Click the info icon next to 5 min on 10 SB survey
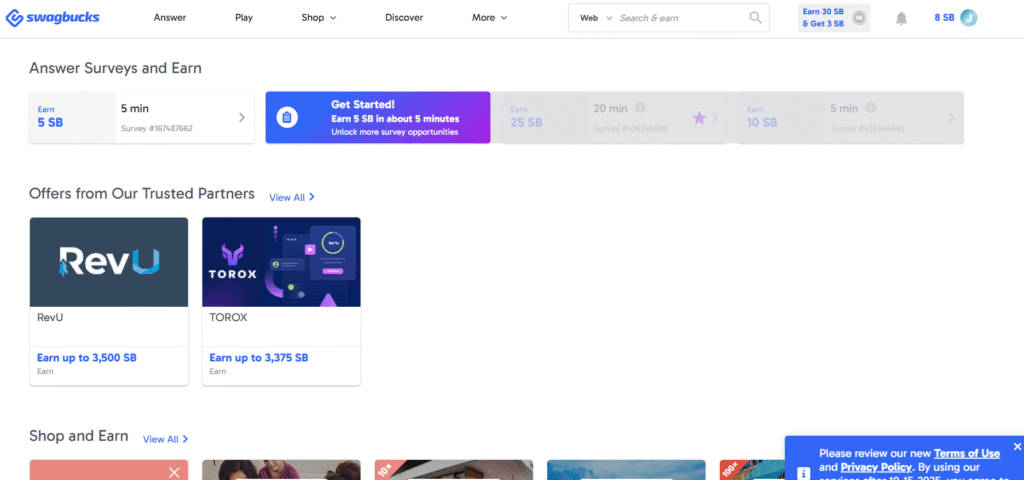This screenshot has height=480, width=1024. (x=871, y=108)
